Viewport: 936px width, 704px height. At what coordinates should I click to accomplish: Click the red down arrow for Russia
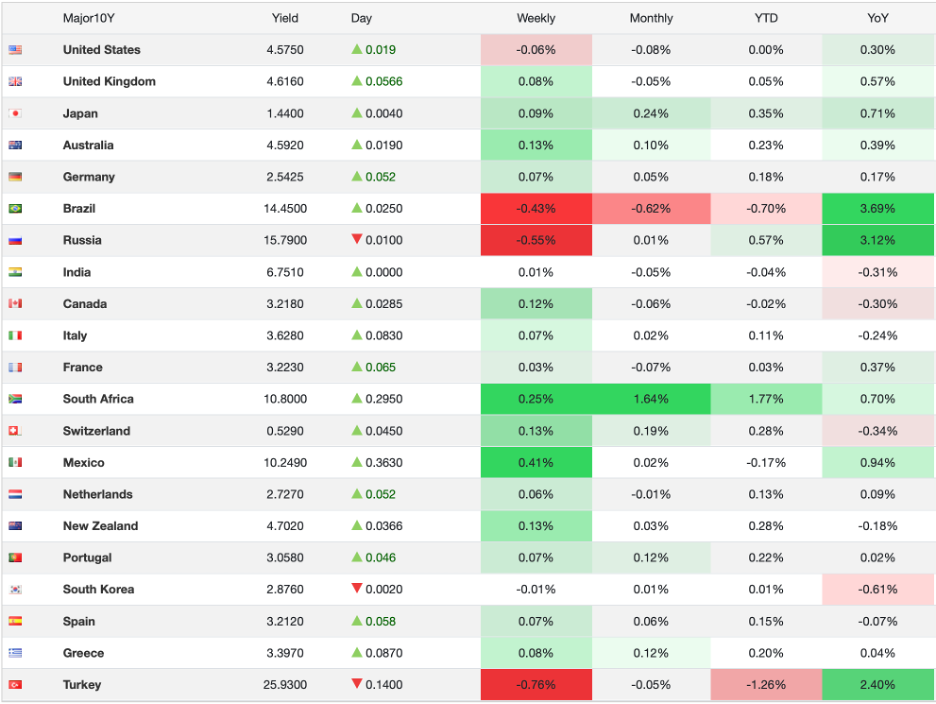[x=356, y=240]
